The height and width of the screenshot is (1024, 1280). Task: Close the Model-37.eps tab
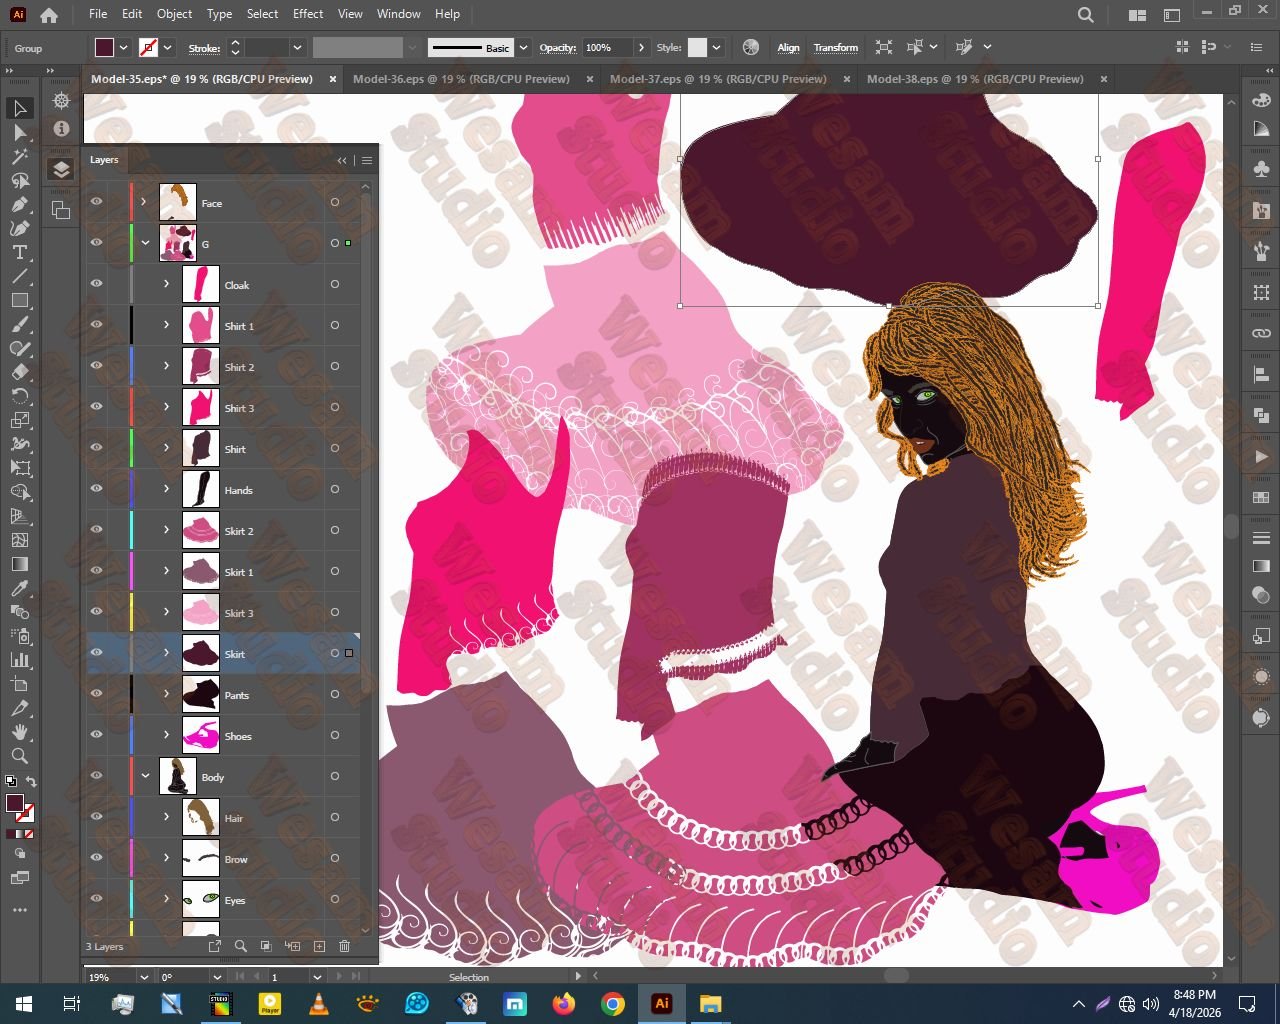pyautogui.click(x=847, y=79)
